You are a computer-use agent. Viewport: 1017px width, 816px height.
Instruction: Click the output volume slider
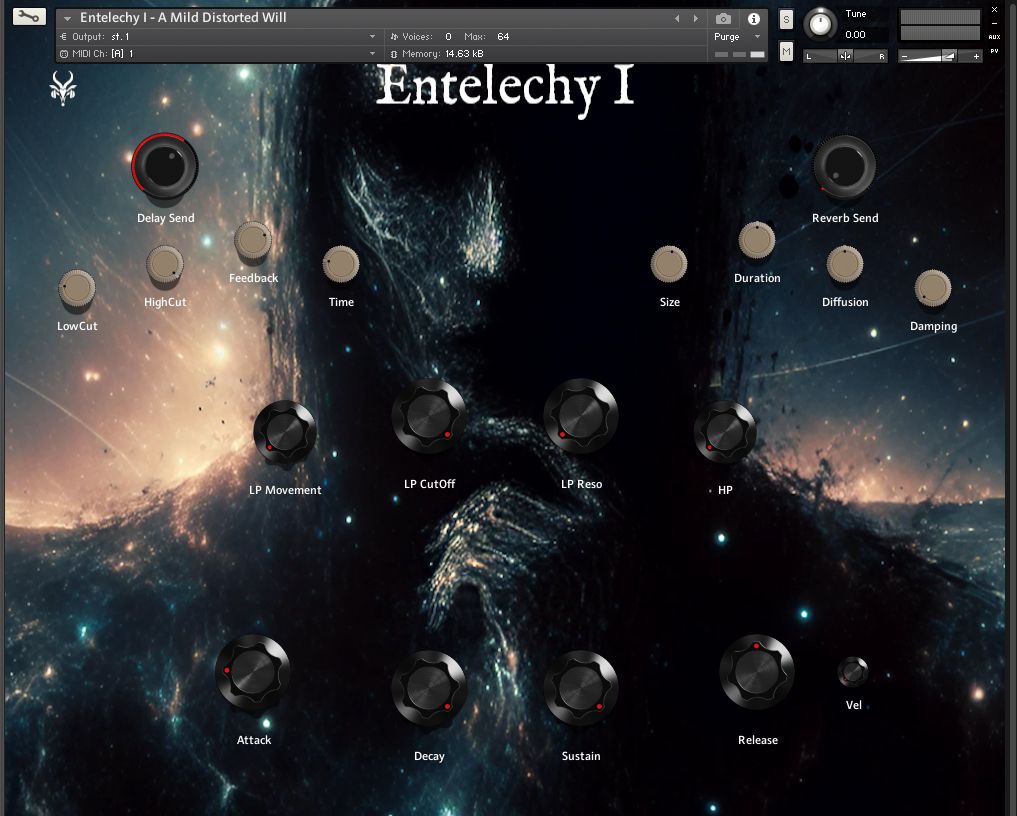coord(940,57)
